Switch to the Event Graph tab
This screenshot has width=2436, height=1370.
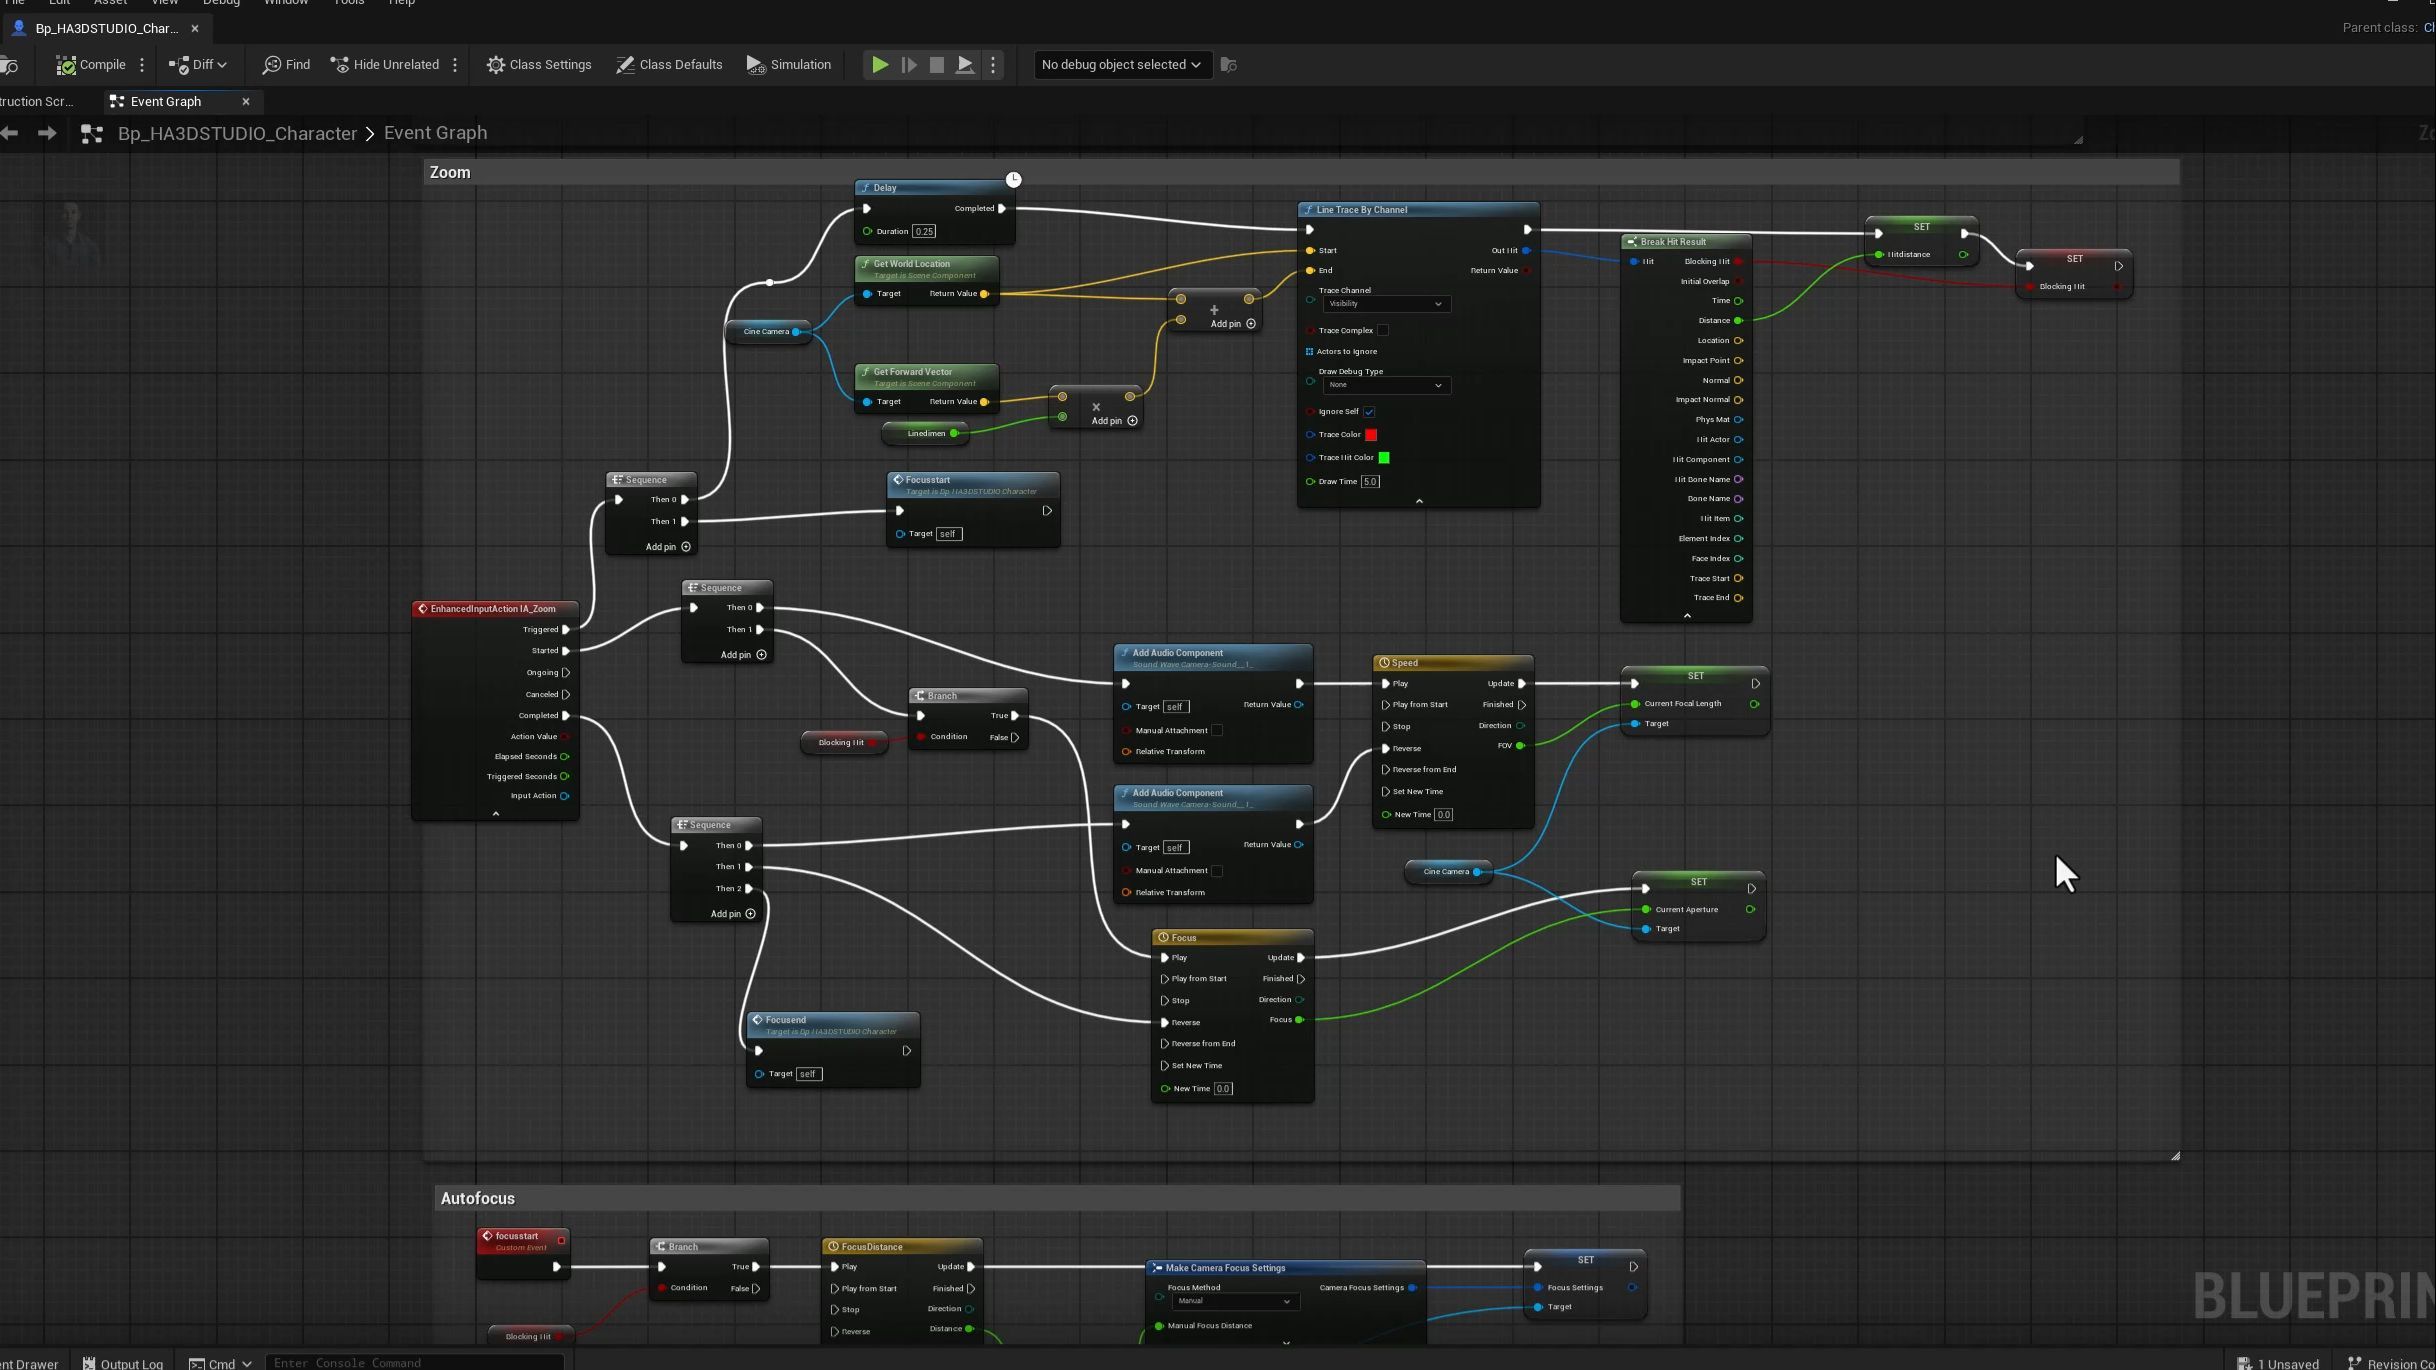pos(166,102)
